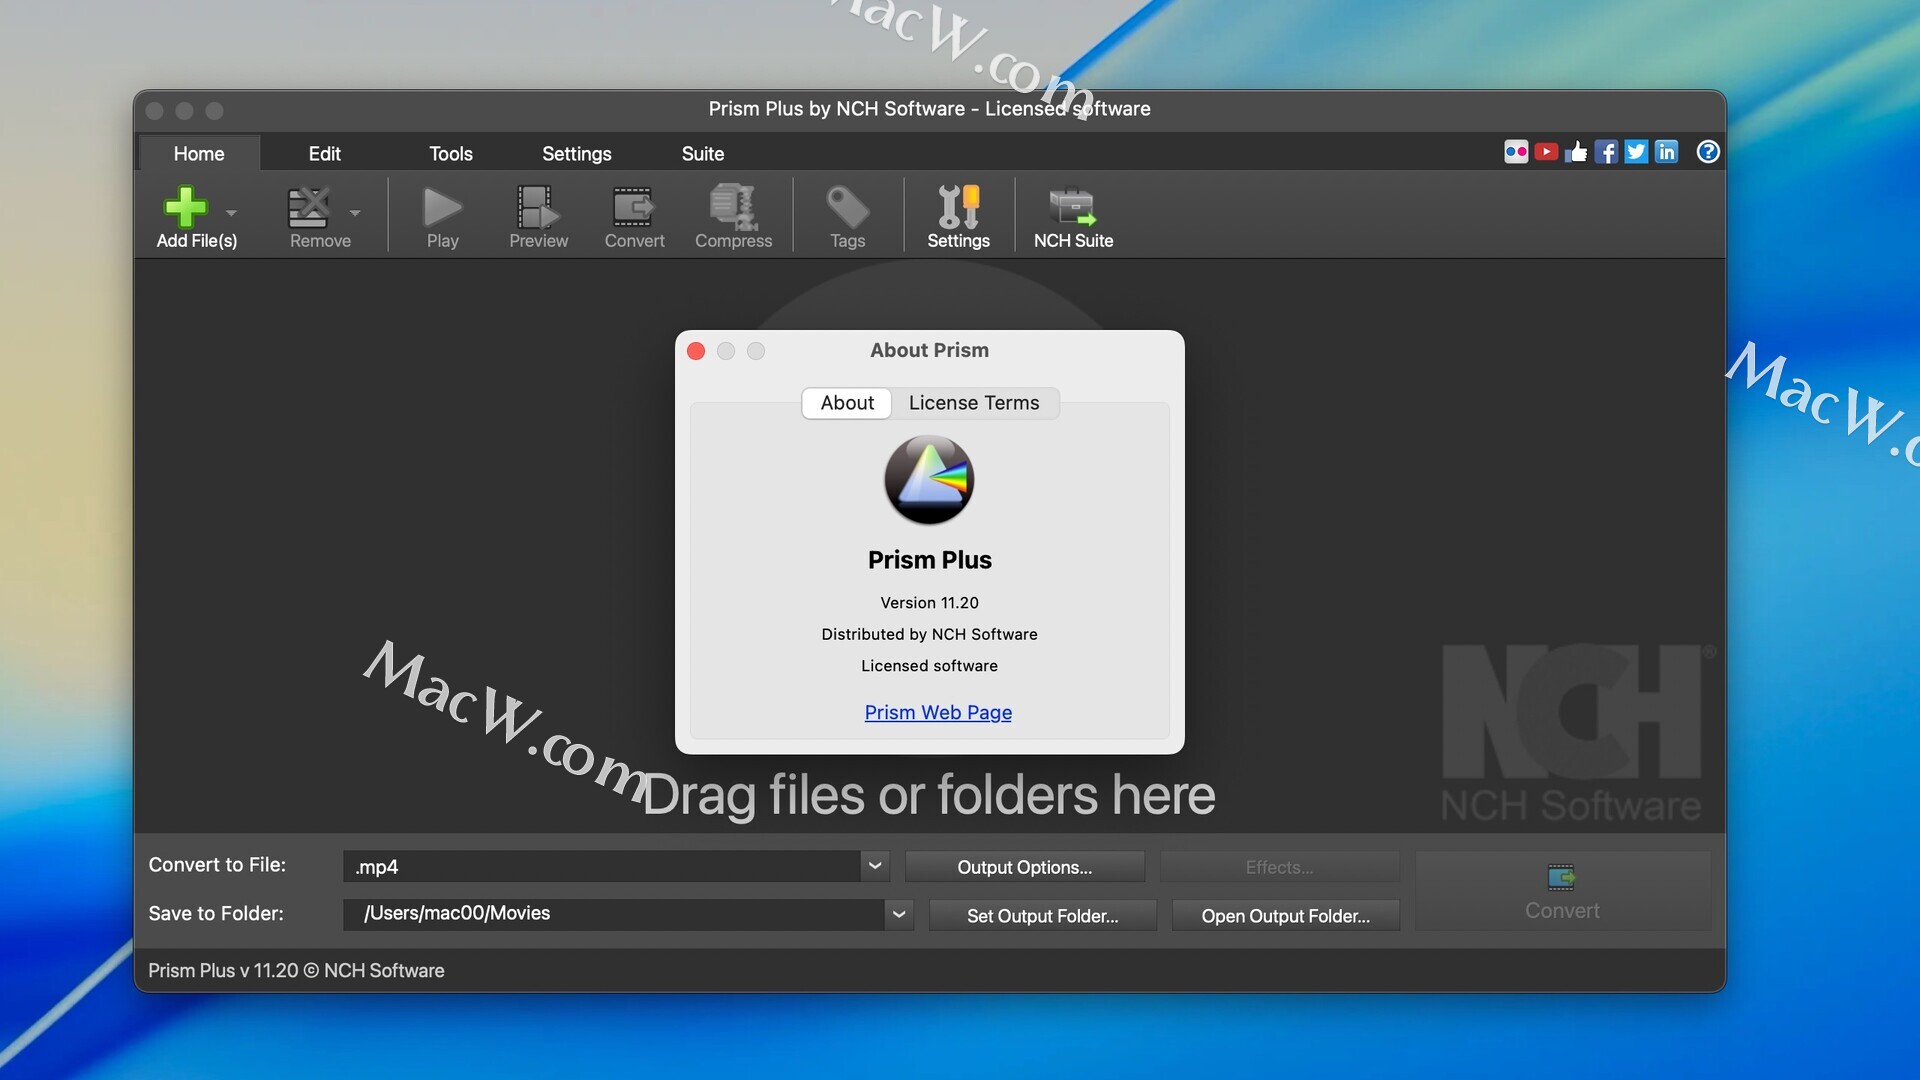Launch NCH Suite toolbox icon
Viewport: 1920px width, 1080px height.
[1072, 207]
